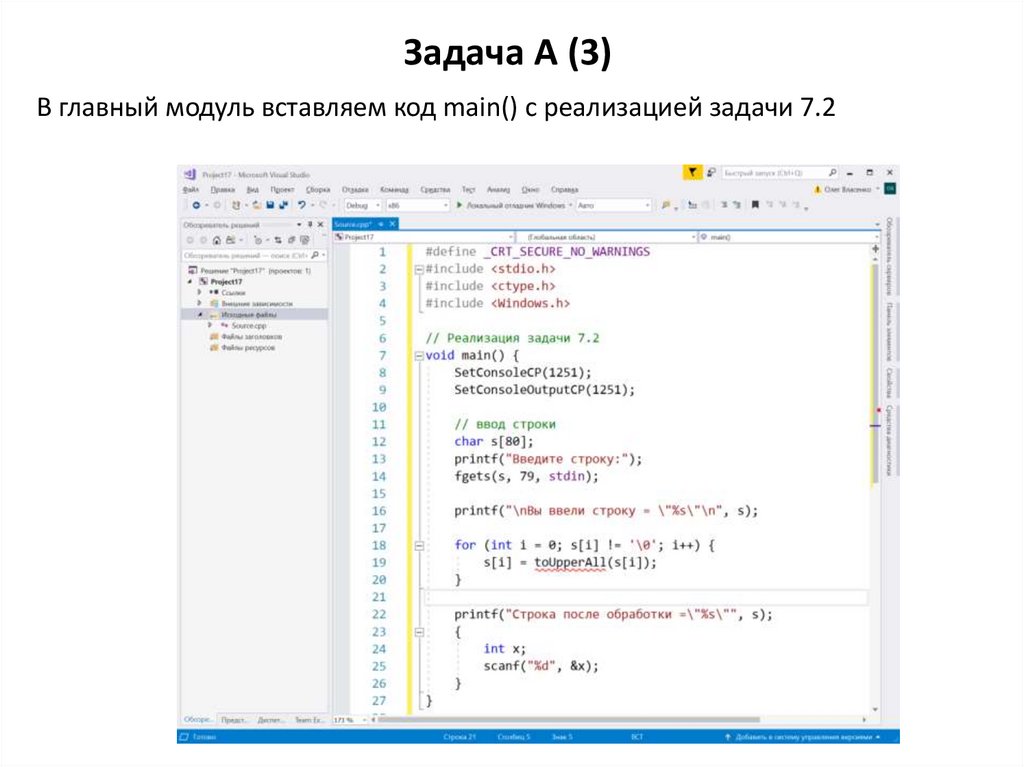
Task: Collapse the for loop code block
Action: [418, 545]
